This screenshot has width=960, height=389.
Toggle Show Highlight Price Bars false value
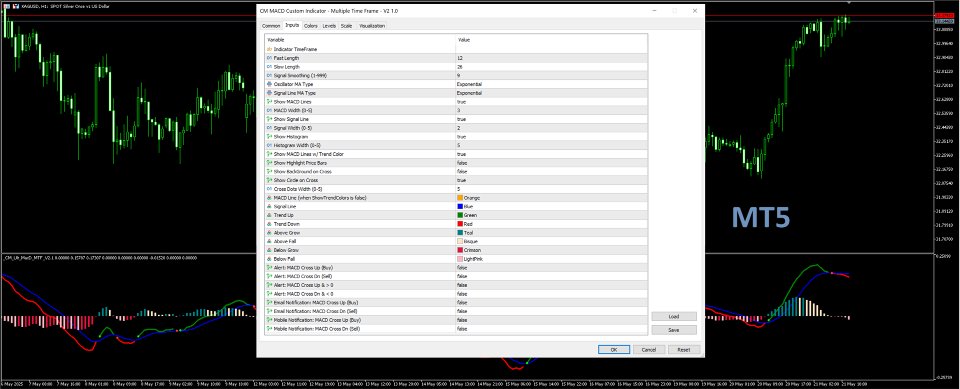point(551,163)
